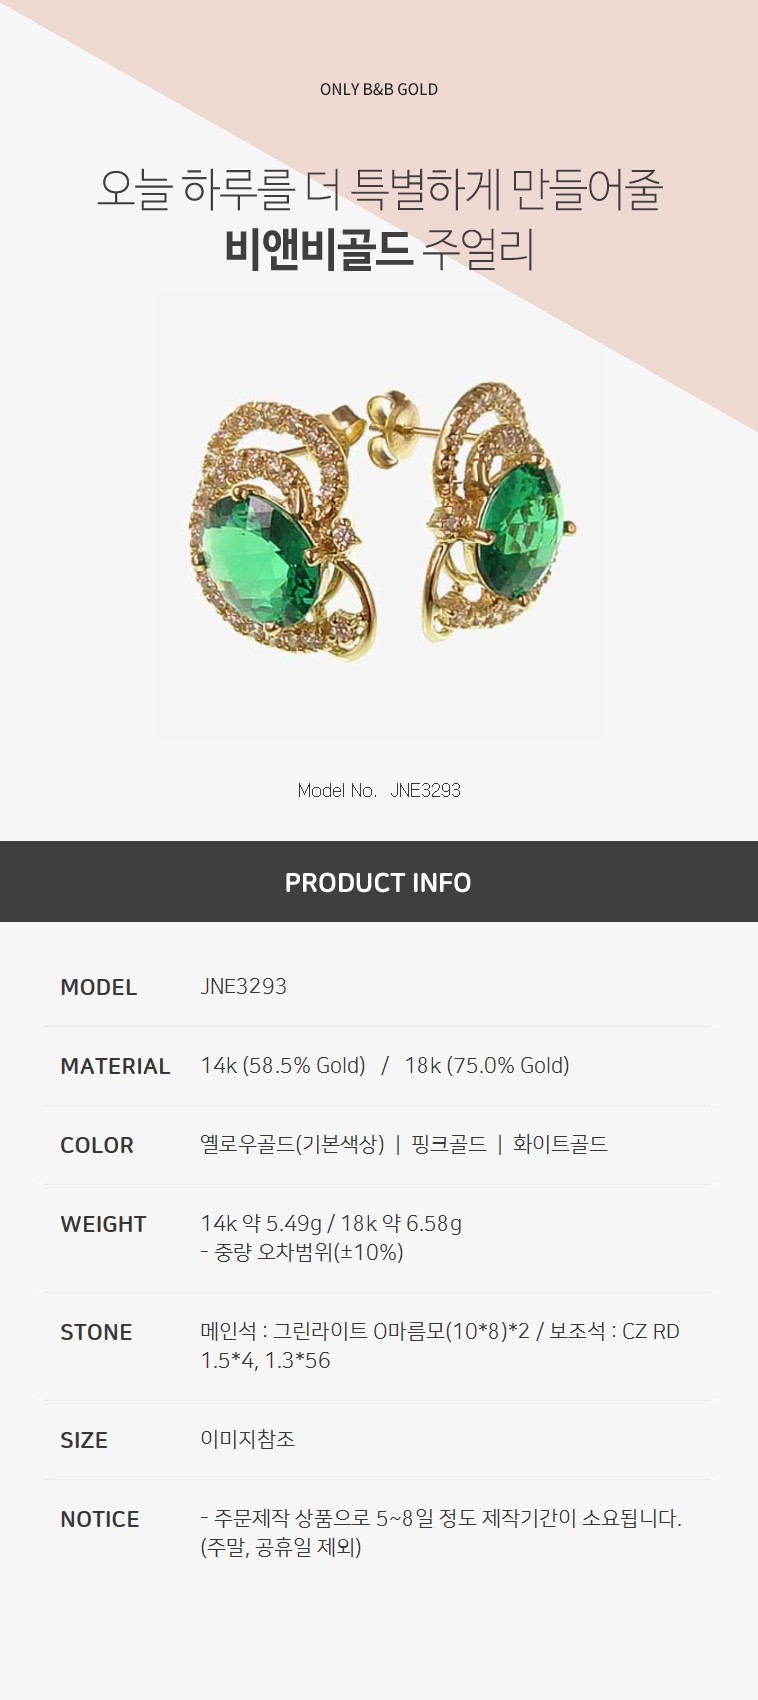Select 핑크골드 color option
Image resolution: width=758 pixels, height=1700 pixels.
tap(449, 1144)
